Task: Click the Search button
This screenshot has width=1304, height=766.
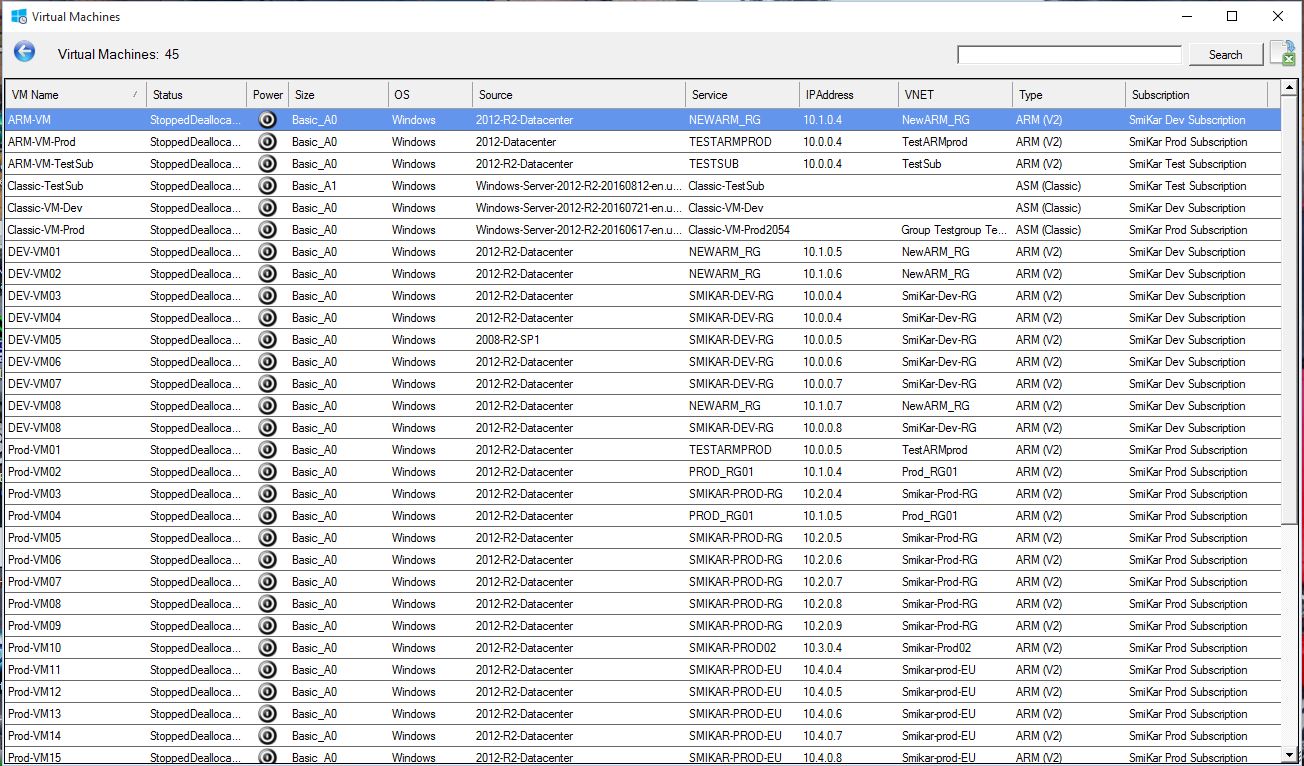Action: click(1225, 54)
